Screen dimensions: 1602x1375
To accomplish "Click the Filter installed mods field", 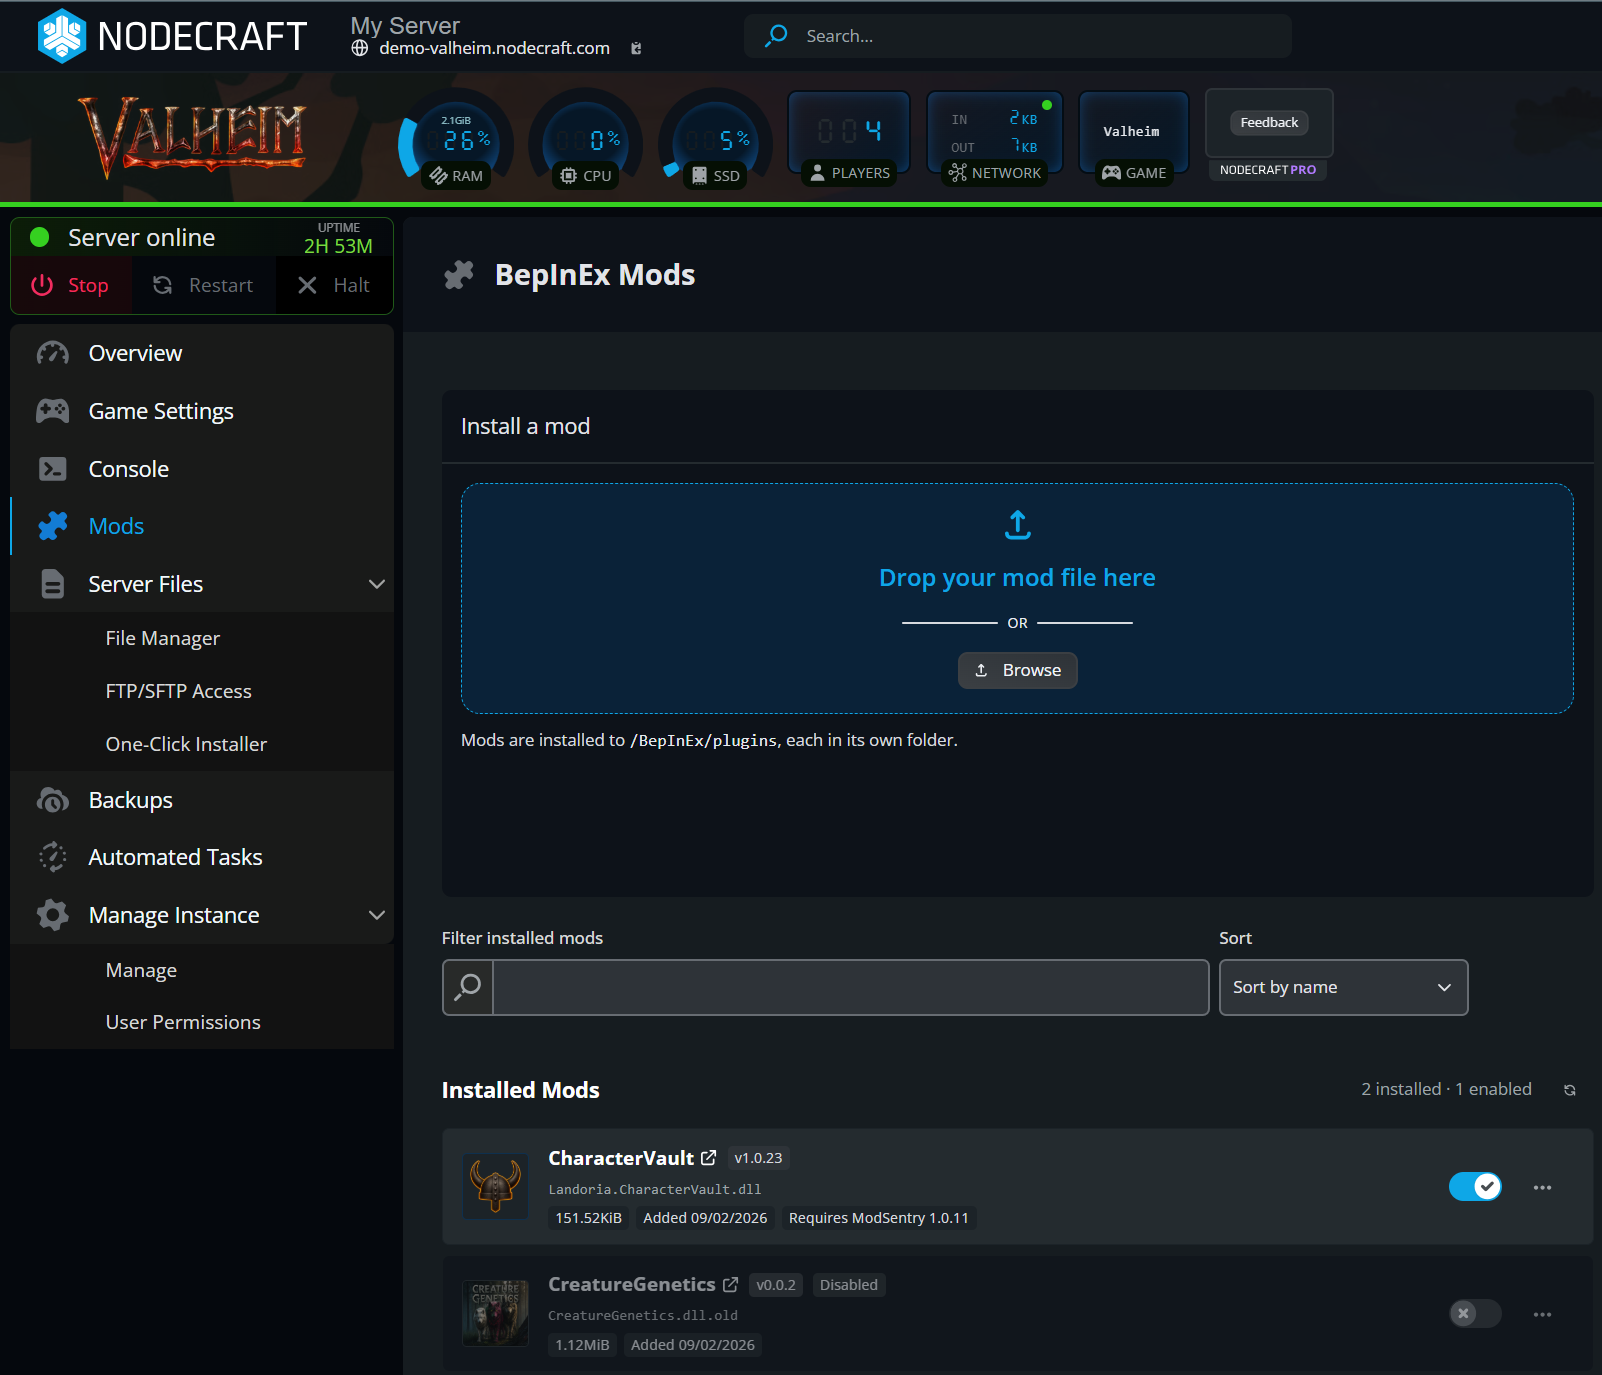I will pyautogui.click(x=850, y=987).
